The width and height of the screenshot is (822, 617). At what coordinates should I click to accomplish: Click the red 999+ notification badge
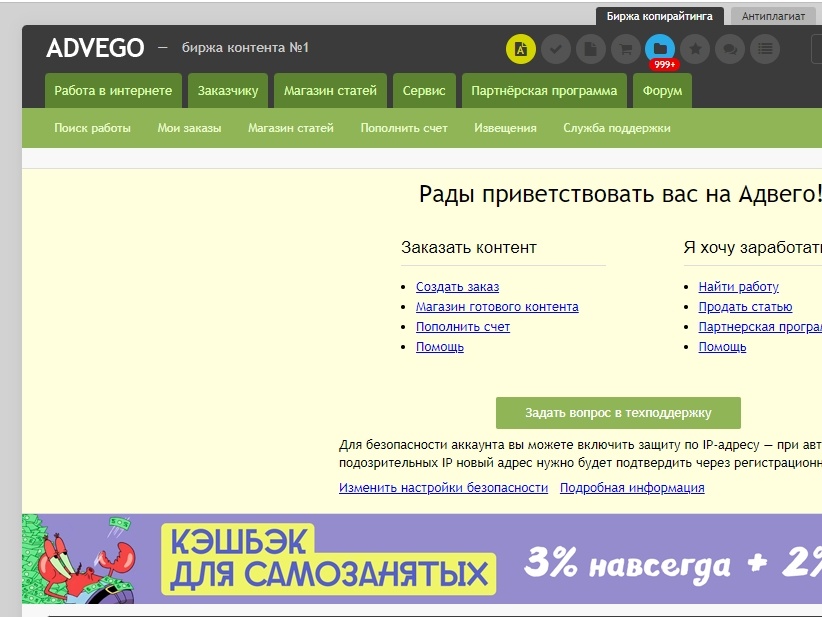tap(664, 64)
